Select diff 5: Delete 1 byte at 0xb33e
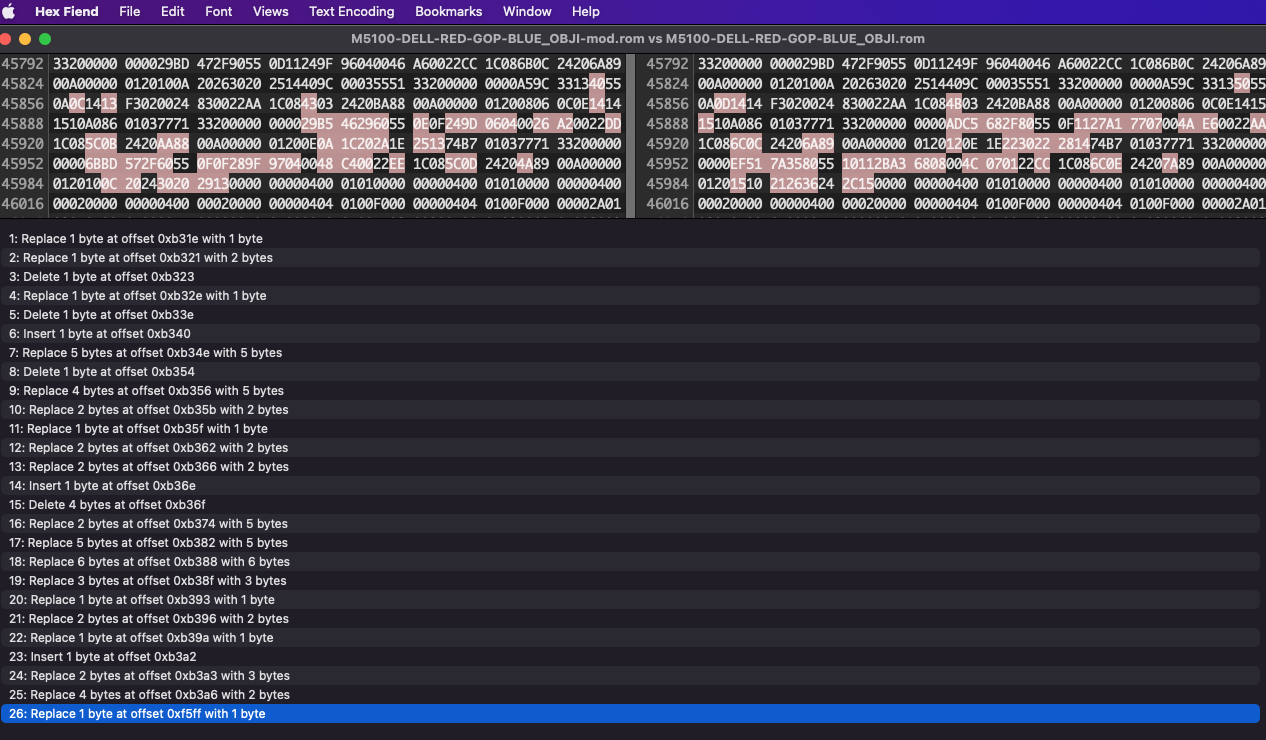The width and height of the screenshot is (1266, 740). [x=630, y=315]
